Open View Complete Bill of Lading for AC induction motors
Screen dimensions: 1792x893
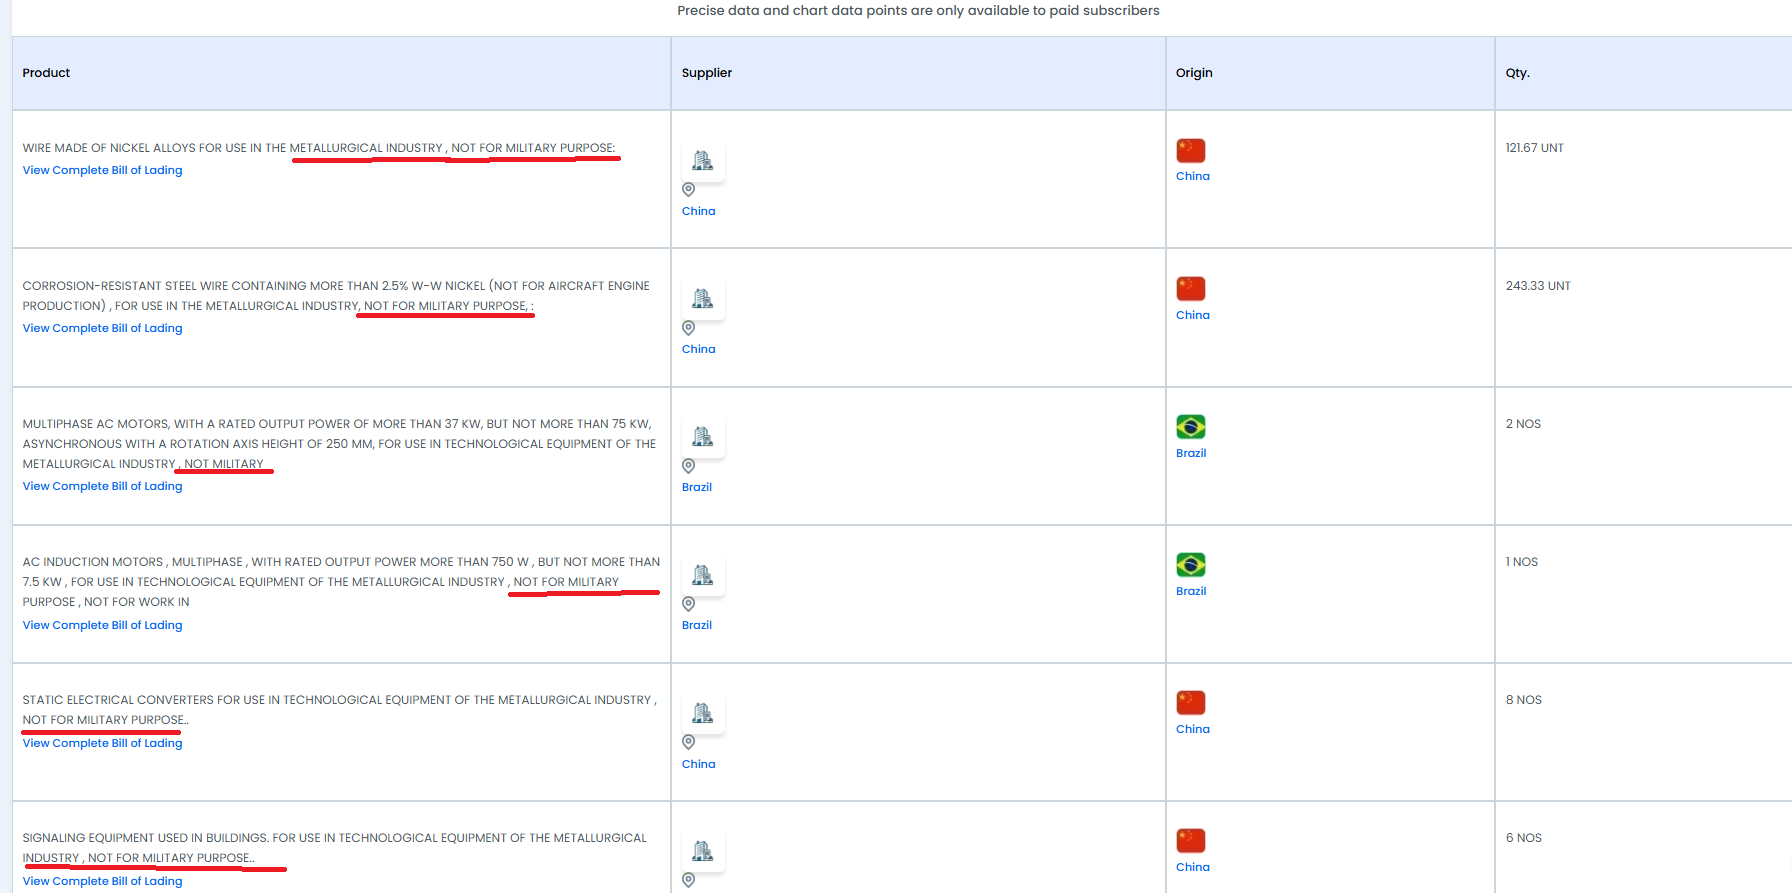(102, 625)
